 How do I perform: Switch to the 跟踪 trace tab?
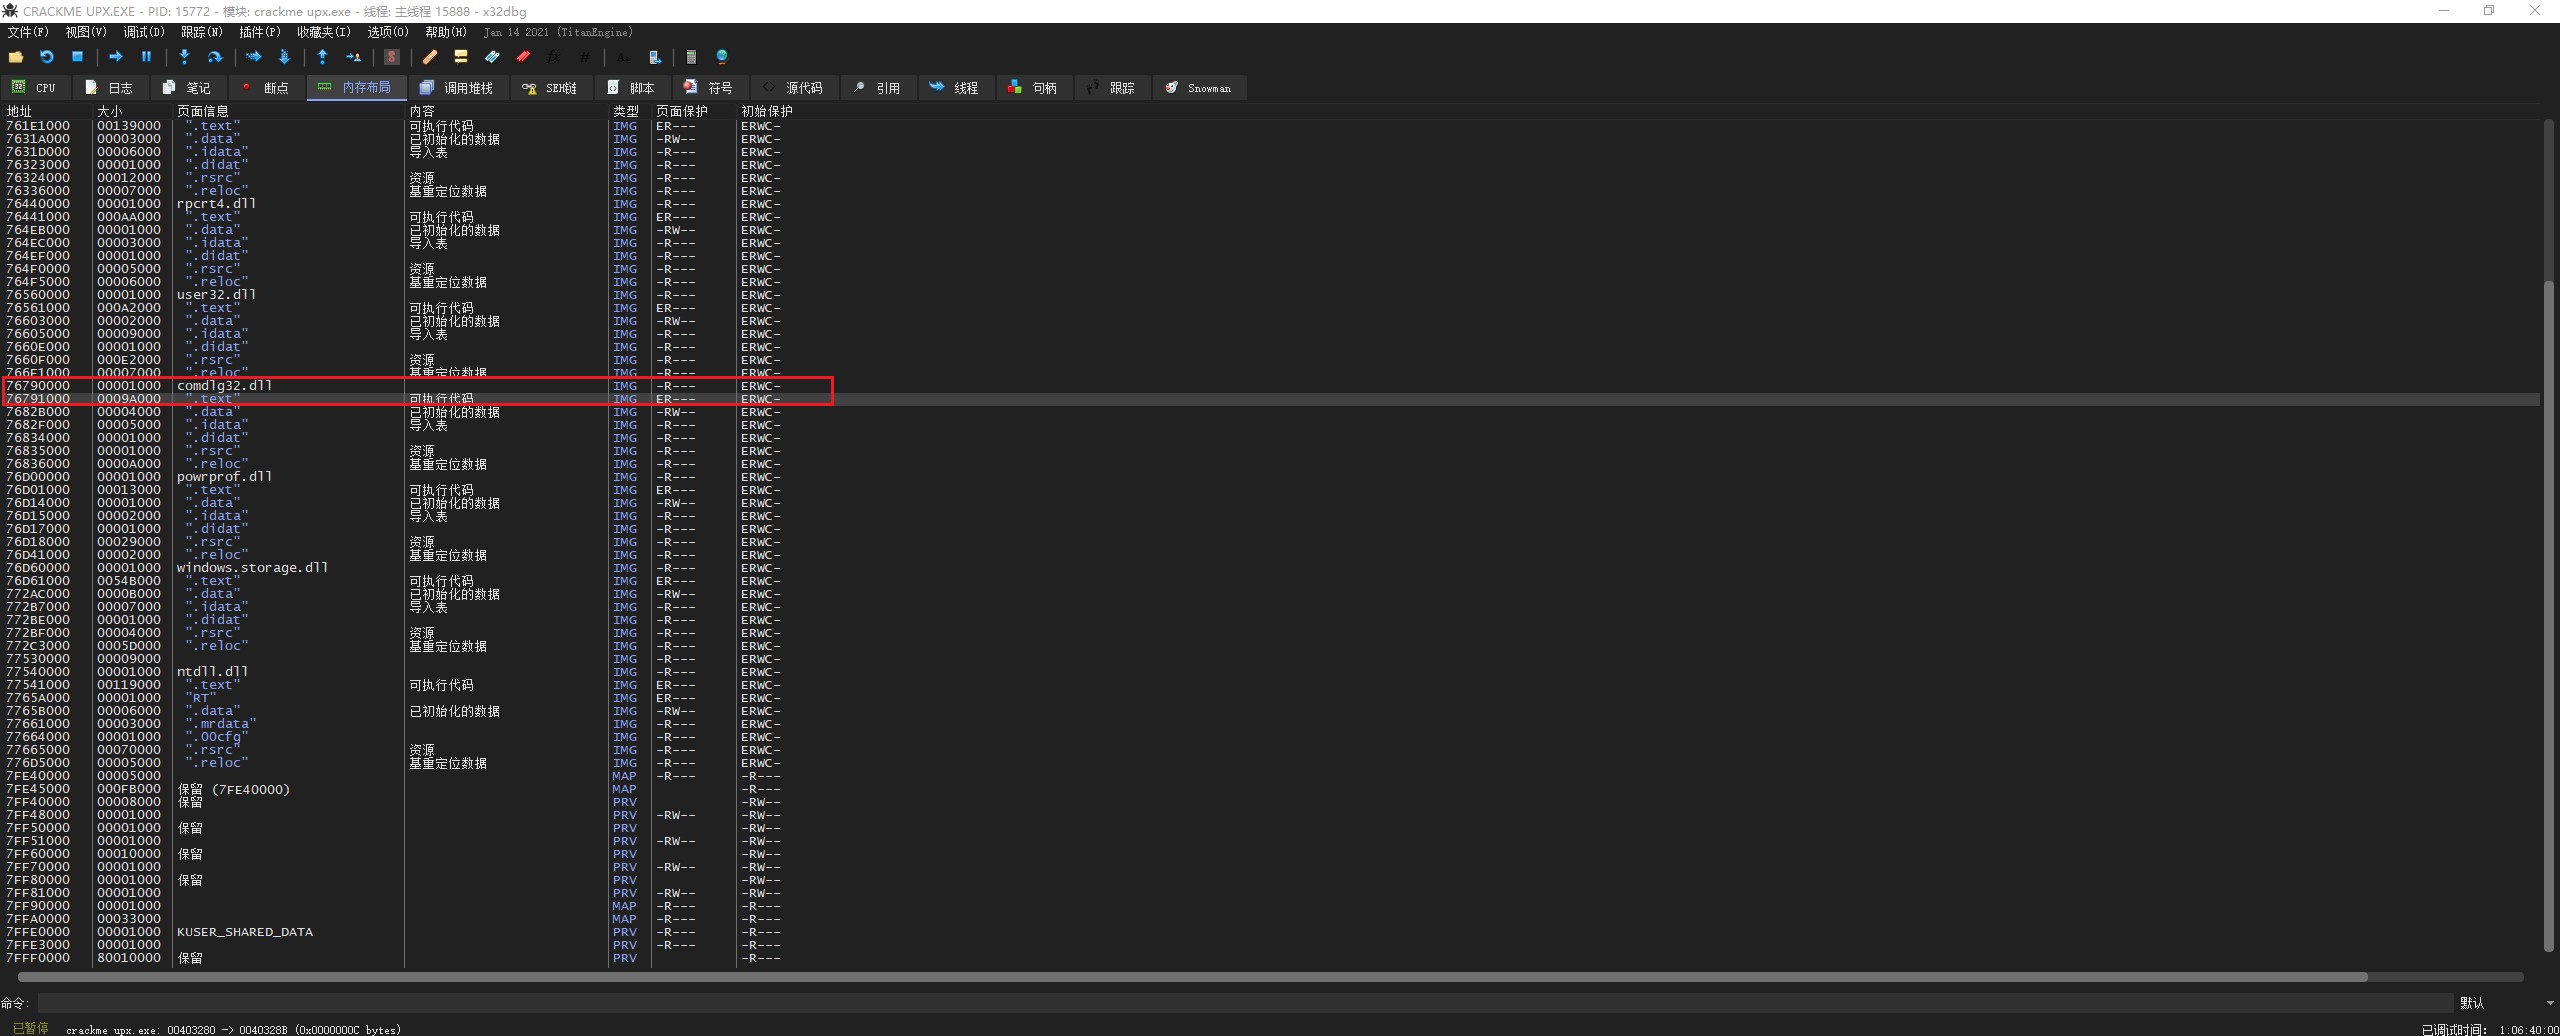[1112, 88]
